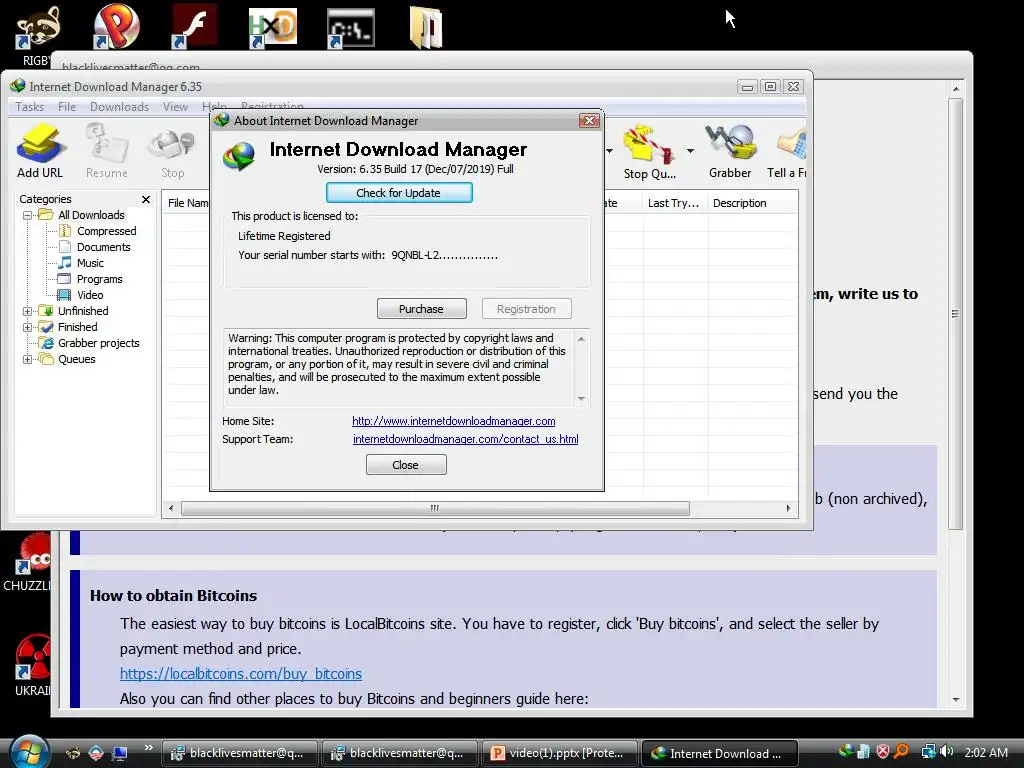Open the HxD hex editor desktop icon

point(272,27)
